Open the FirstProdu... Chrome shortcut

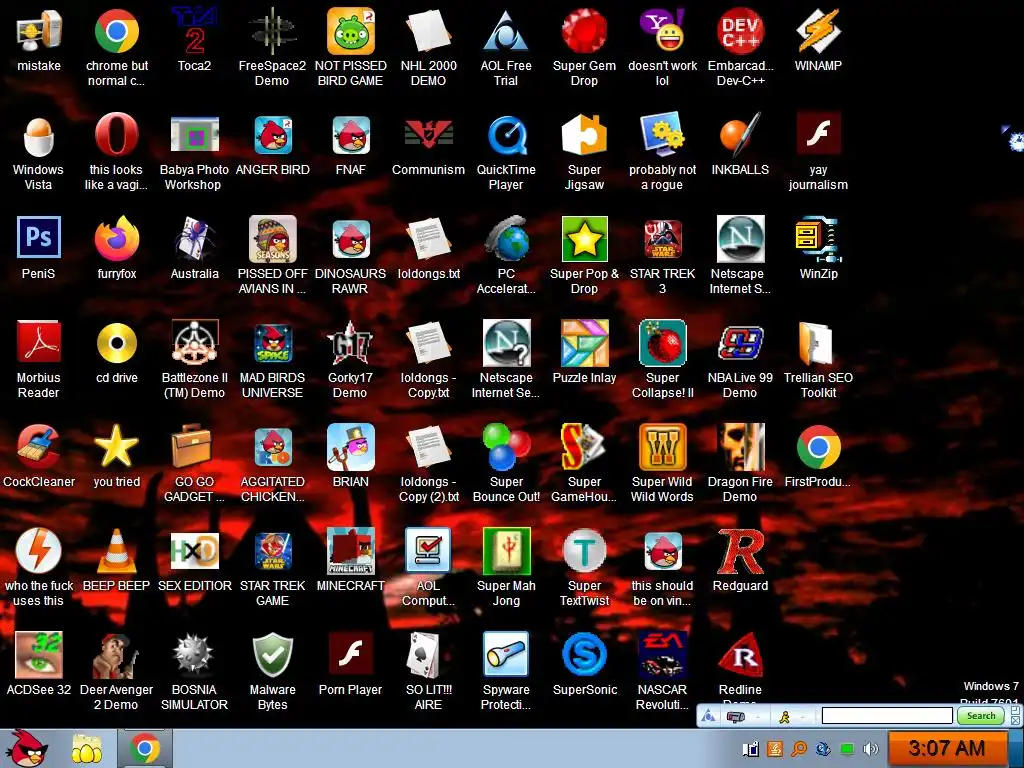click(x=818, y=447)
